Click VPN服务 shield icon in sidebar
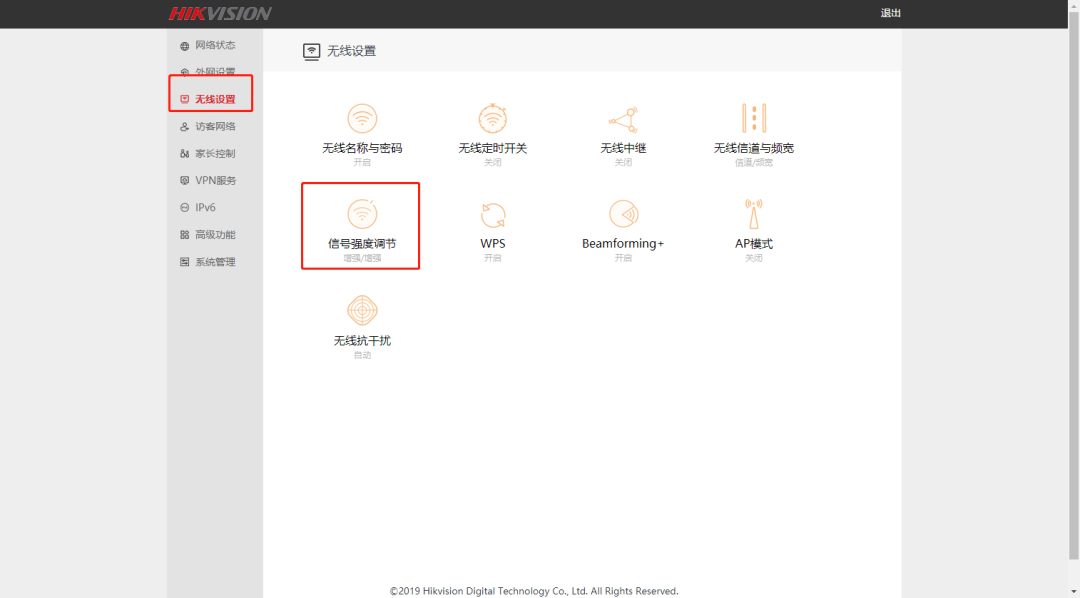The image size is (1080, 598). click(185, 181)
